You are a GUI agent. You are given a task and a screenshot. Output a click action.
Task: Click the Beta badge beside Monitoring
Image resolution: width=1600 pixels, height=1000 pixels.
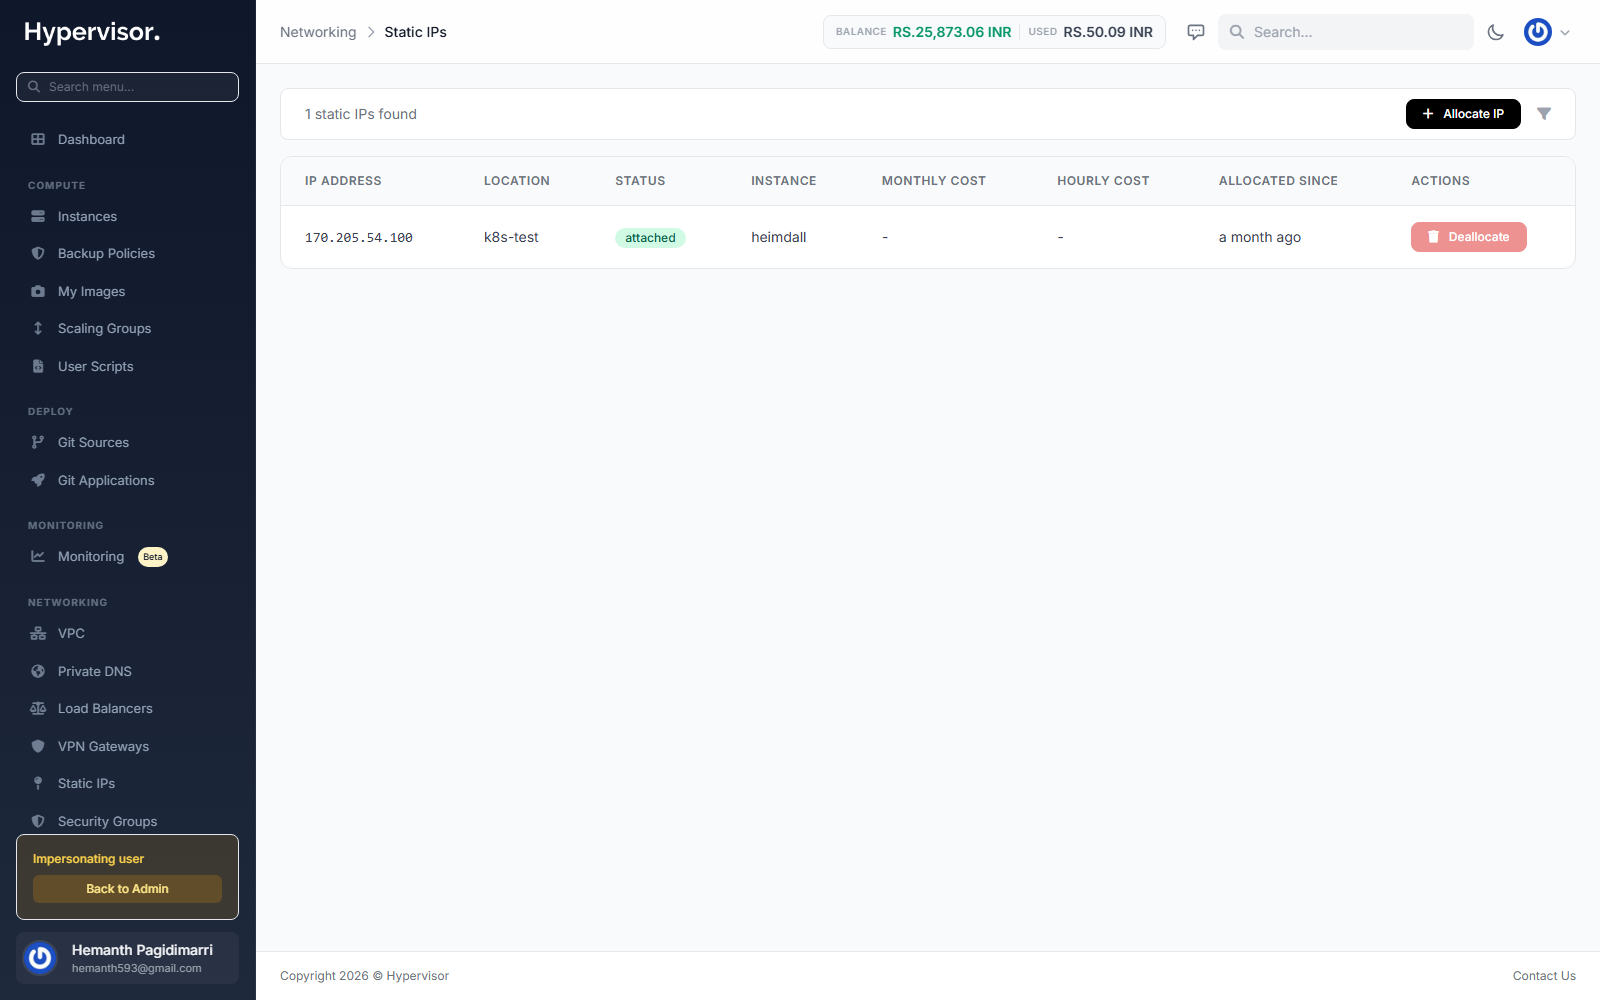pyautogui.click(x=153, y=557)
